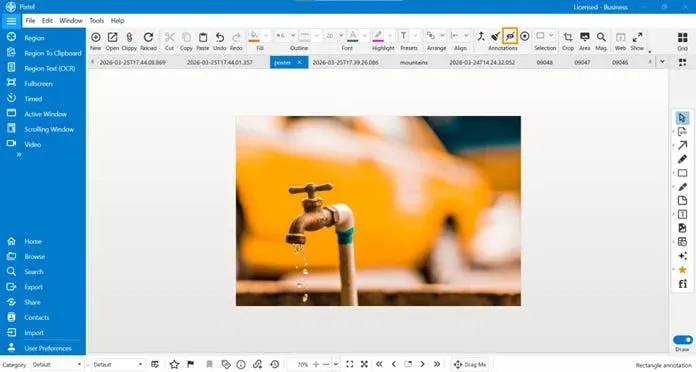Zoom in with the plus button
696x372 pixels.
click(x=316, y=364)
